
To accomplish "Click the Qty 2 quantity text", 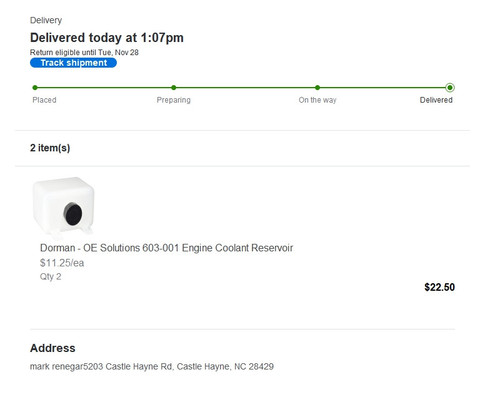I will [x=51, y=277].
